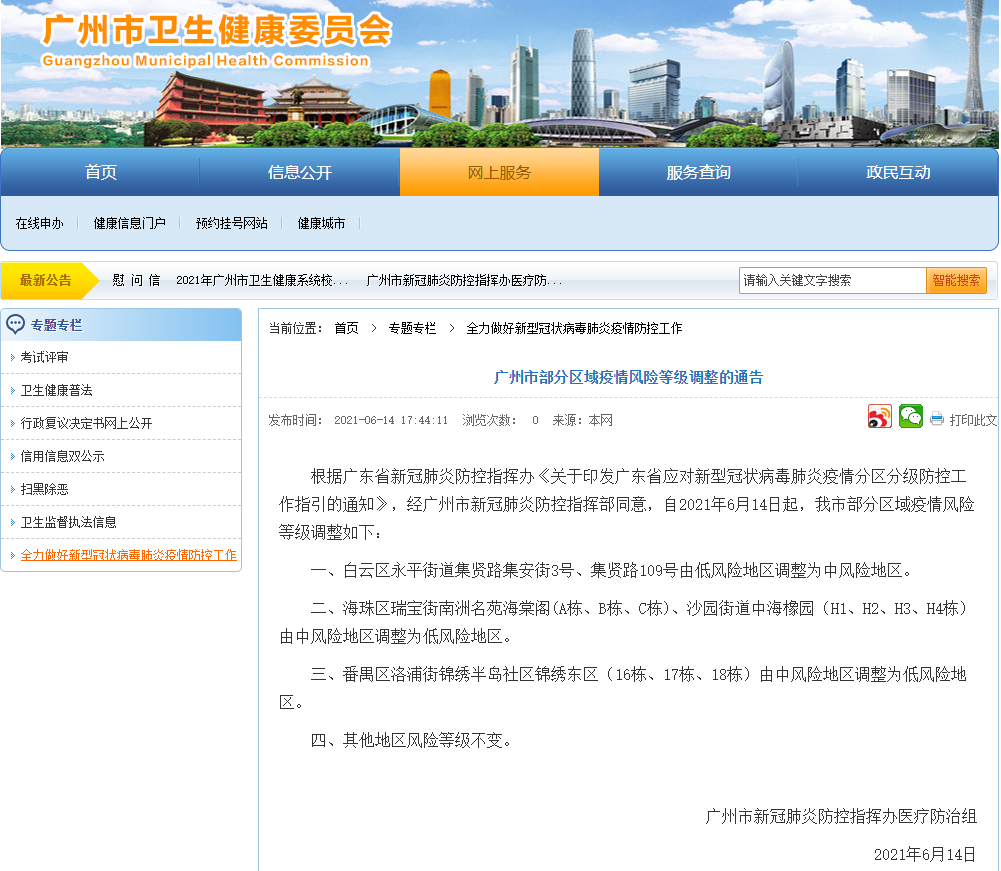Viewport: 1001px width, 871px height.
Task: Open 信用信息双公示 sidebar item
Action: tap(63, 456)
